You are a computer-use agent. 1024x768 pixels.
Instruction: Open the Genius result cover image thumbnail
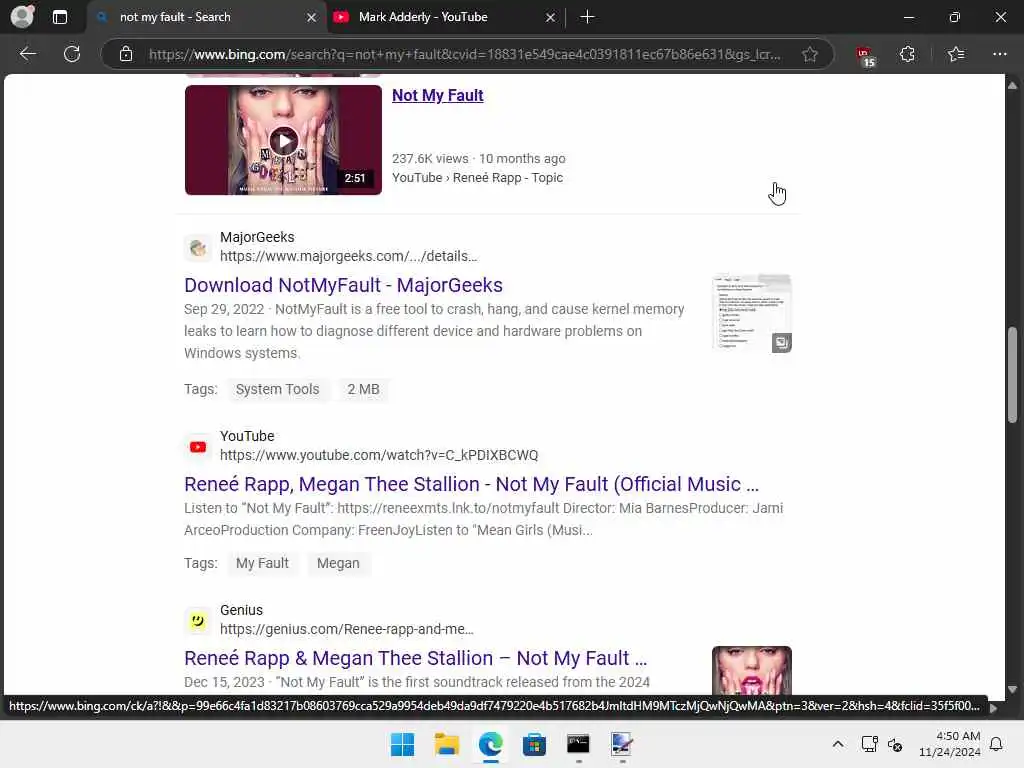[752, 671]
